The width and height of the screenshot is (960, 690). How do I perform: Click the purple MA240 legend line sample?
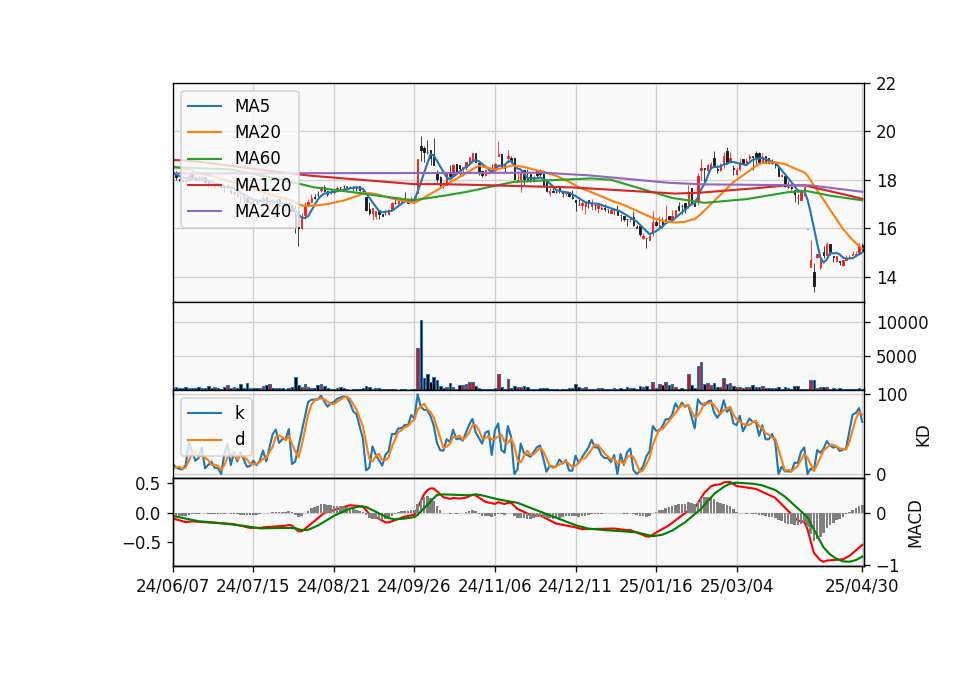204,211
